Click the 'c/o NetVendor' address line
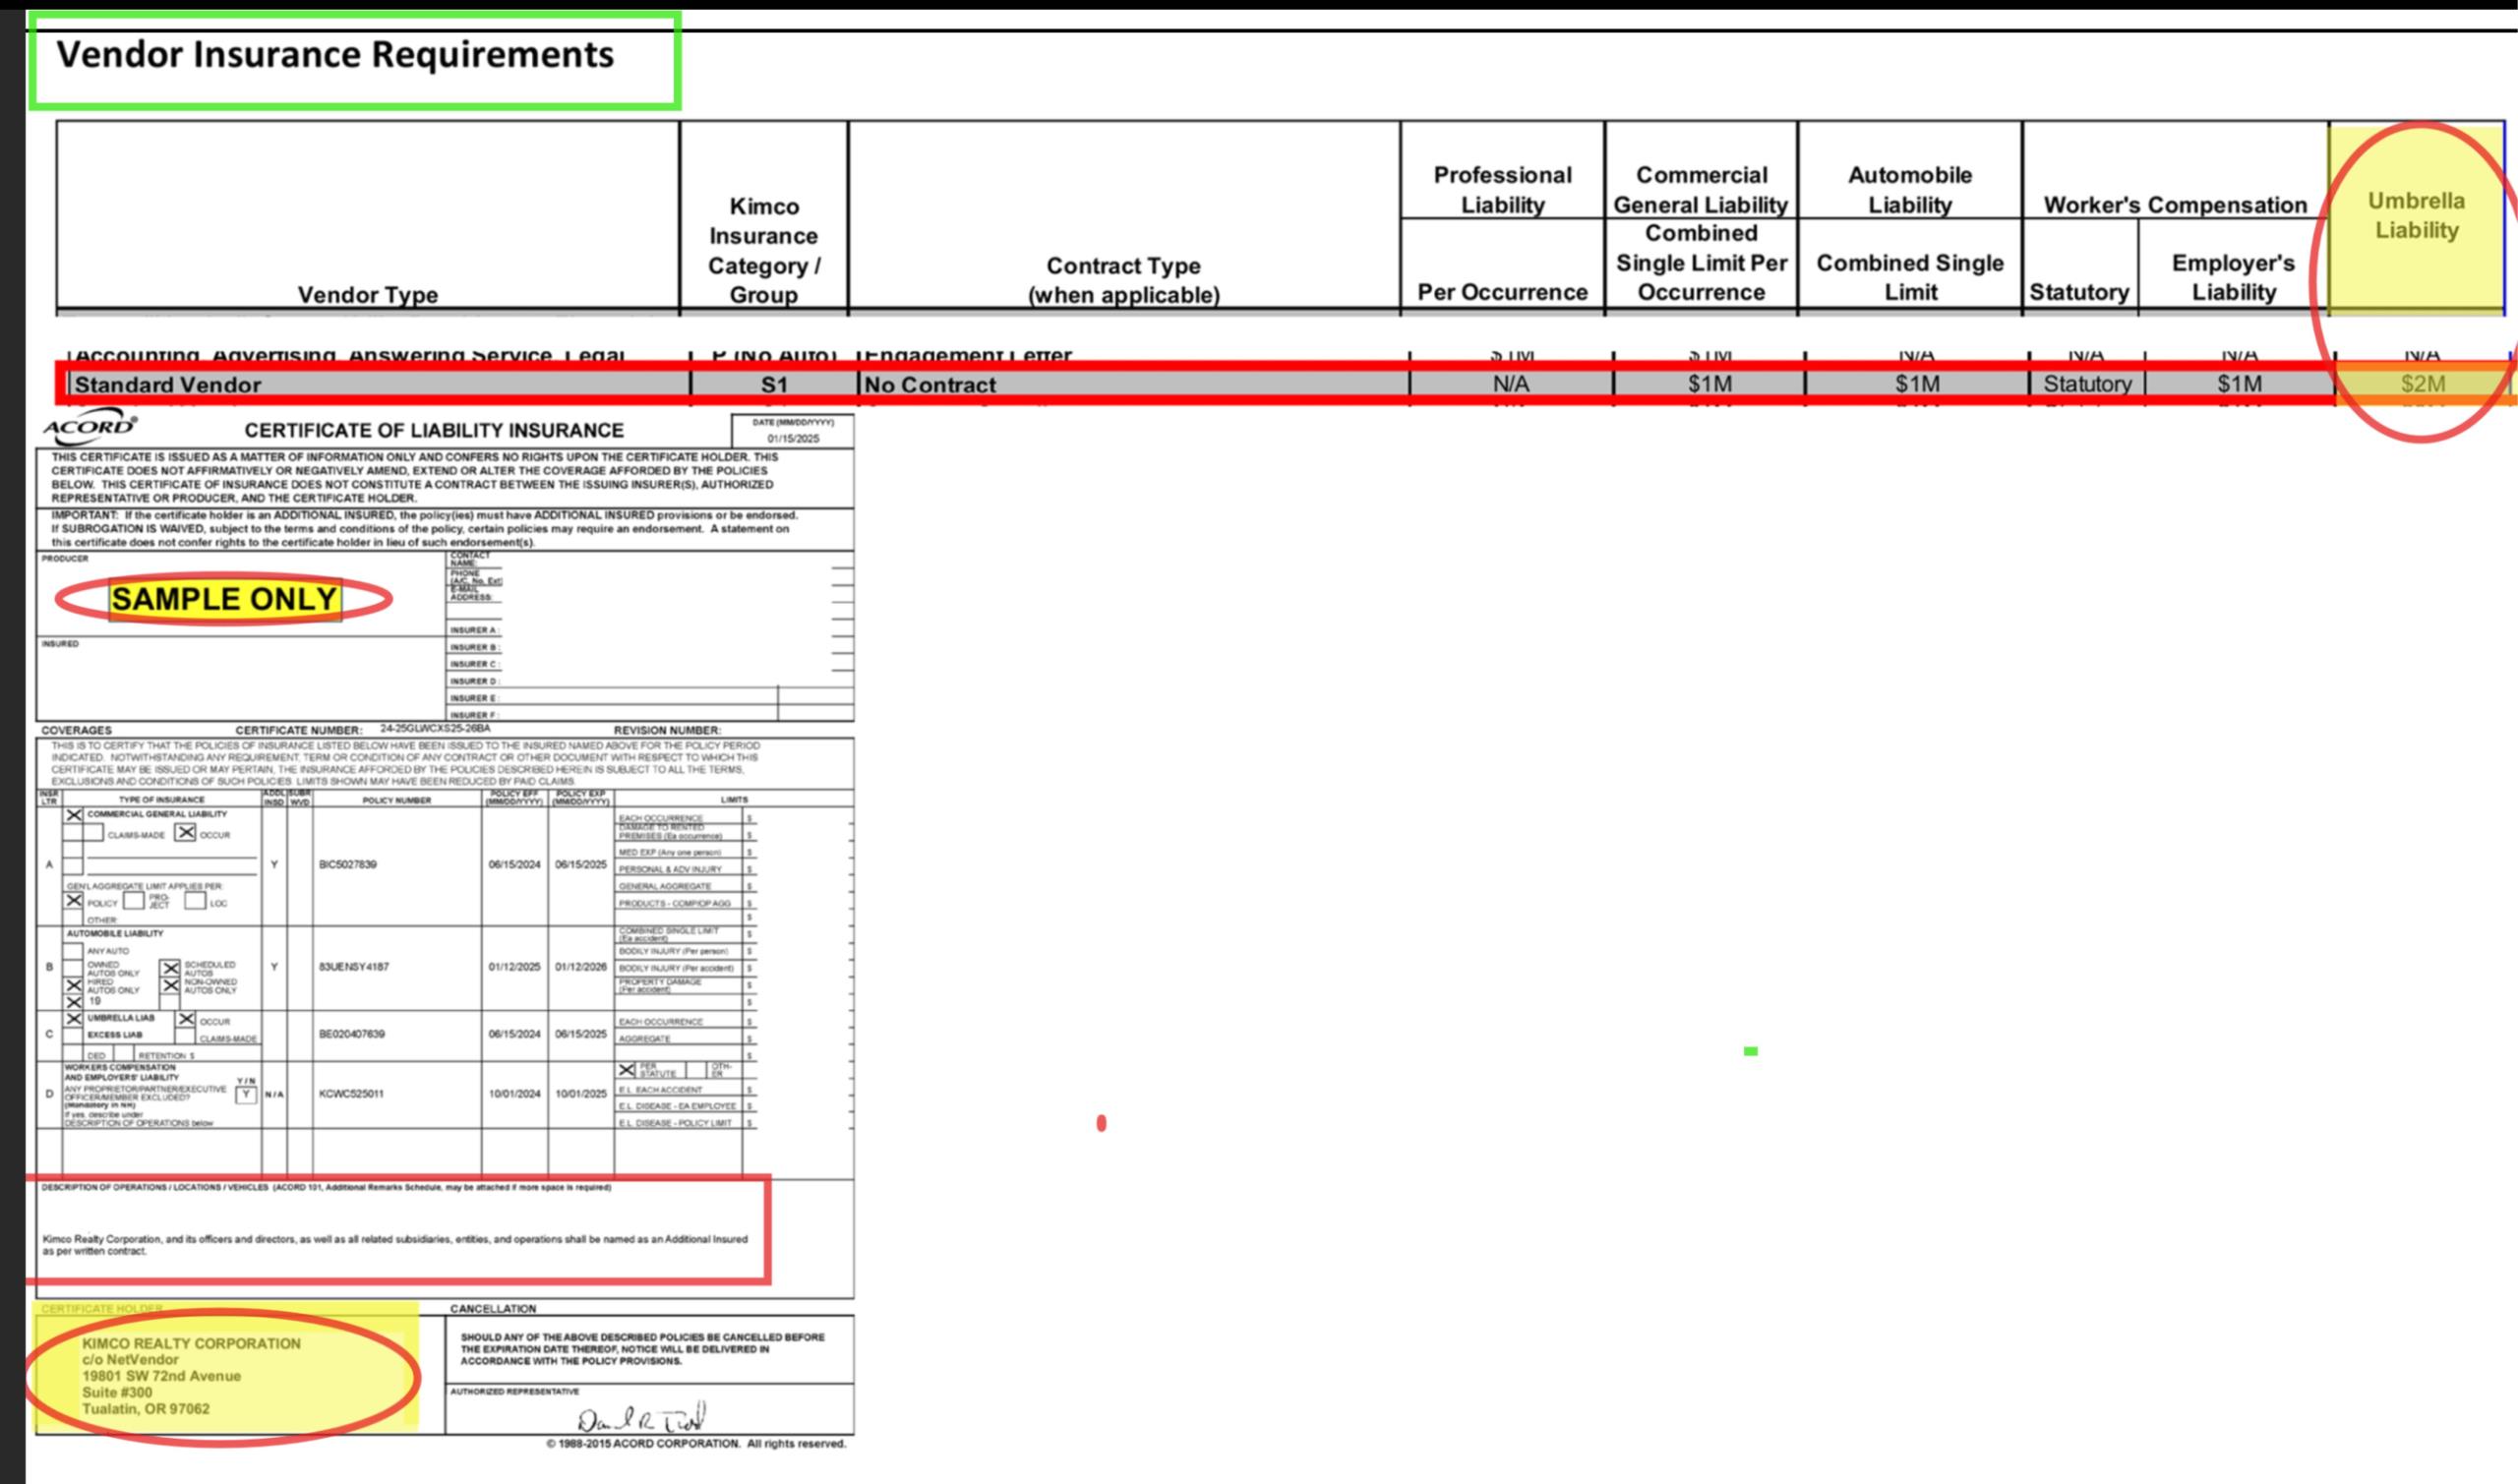Image resolution: width=2518 pixels, height=1484 pixels. coord(131,1360)
